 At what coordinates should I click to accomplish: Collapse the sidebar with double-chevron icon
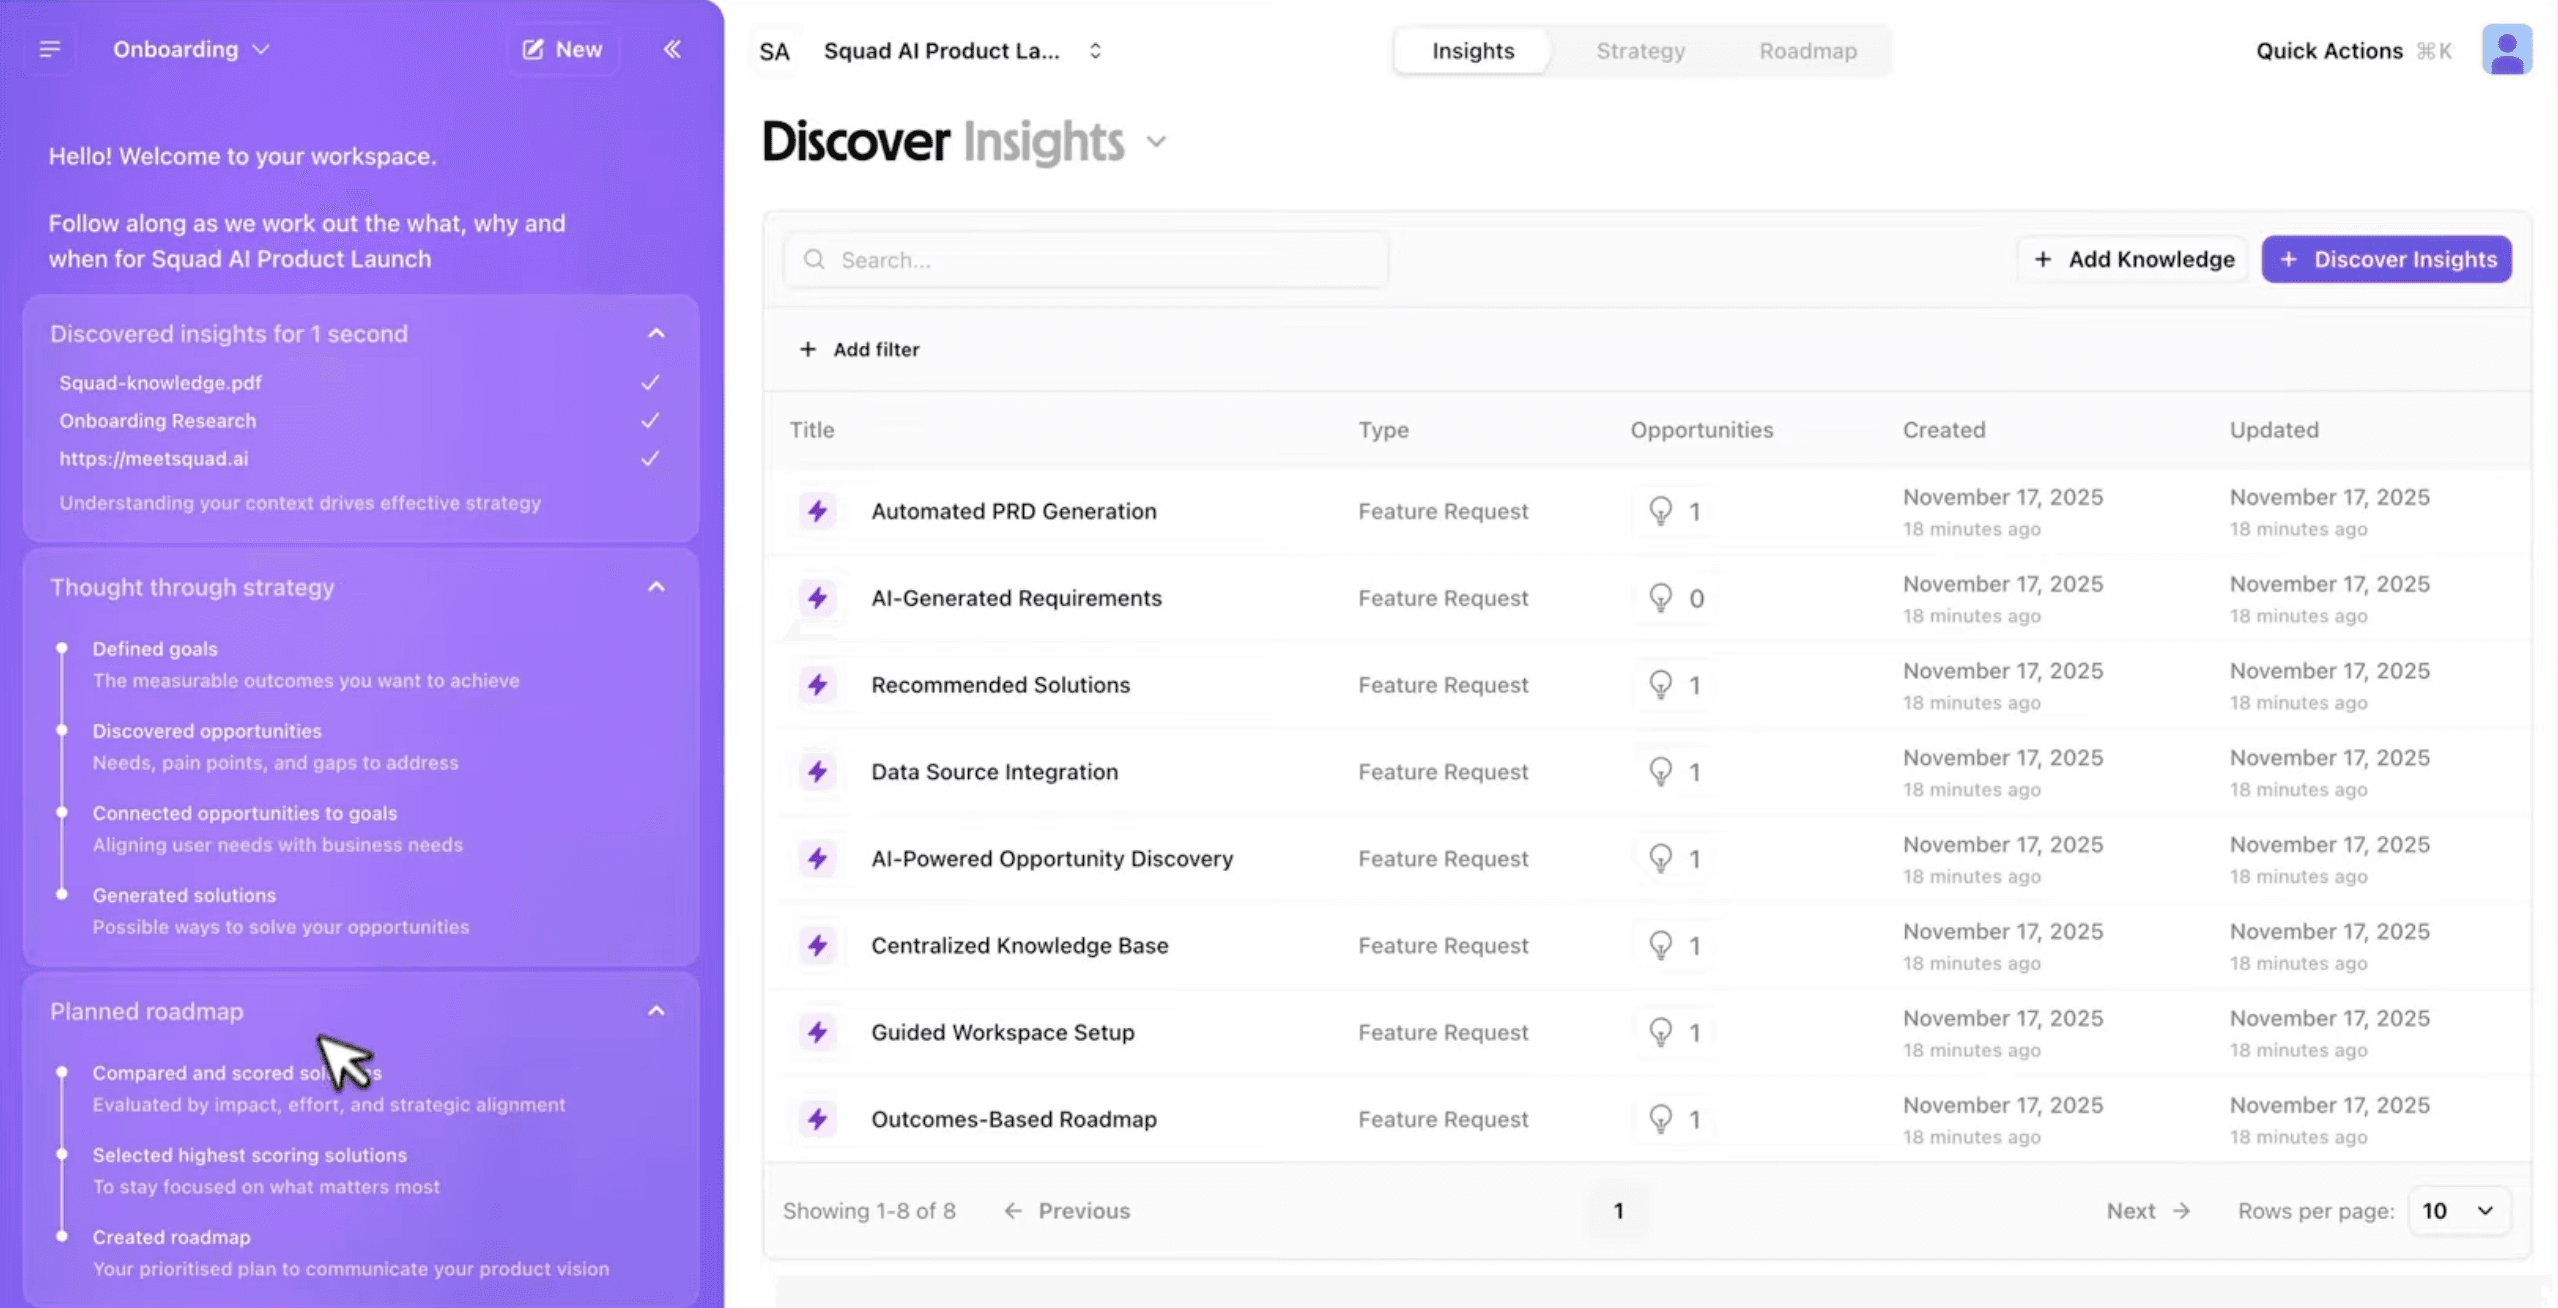point(672,49)
